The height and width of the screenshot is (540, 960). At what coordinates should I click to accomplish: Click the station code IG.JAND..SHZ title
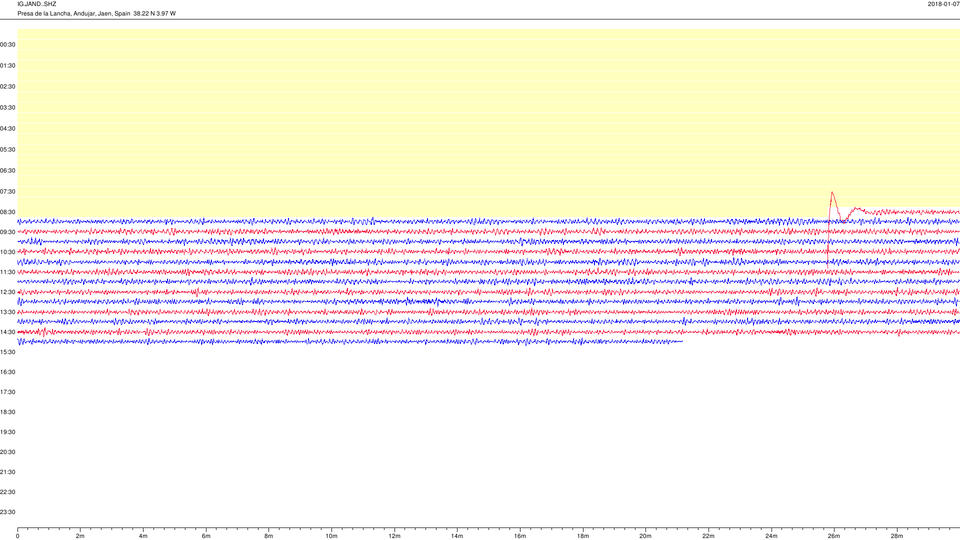pos(37,4)
